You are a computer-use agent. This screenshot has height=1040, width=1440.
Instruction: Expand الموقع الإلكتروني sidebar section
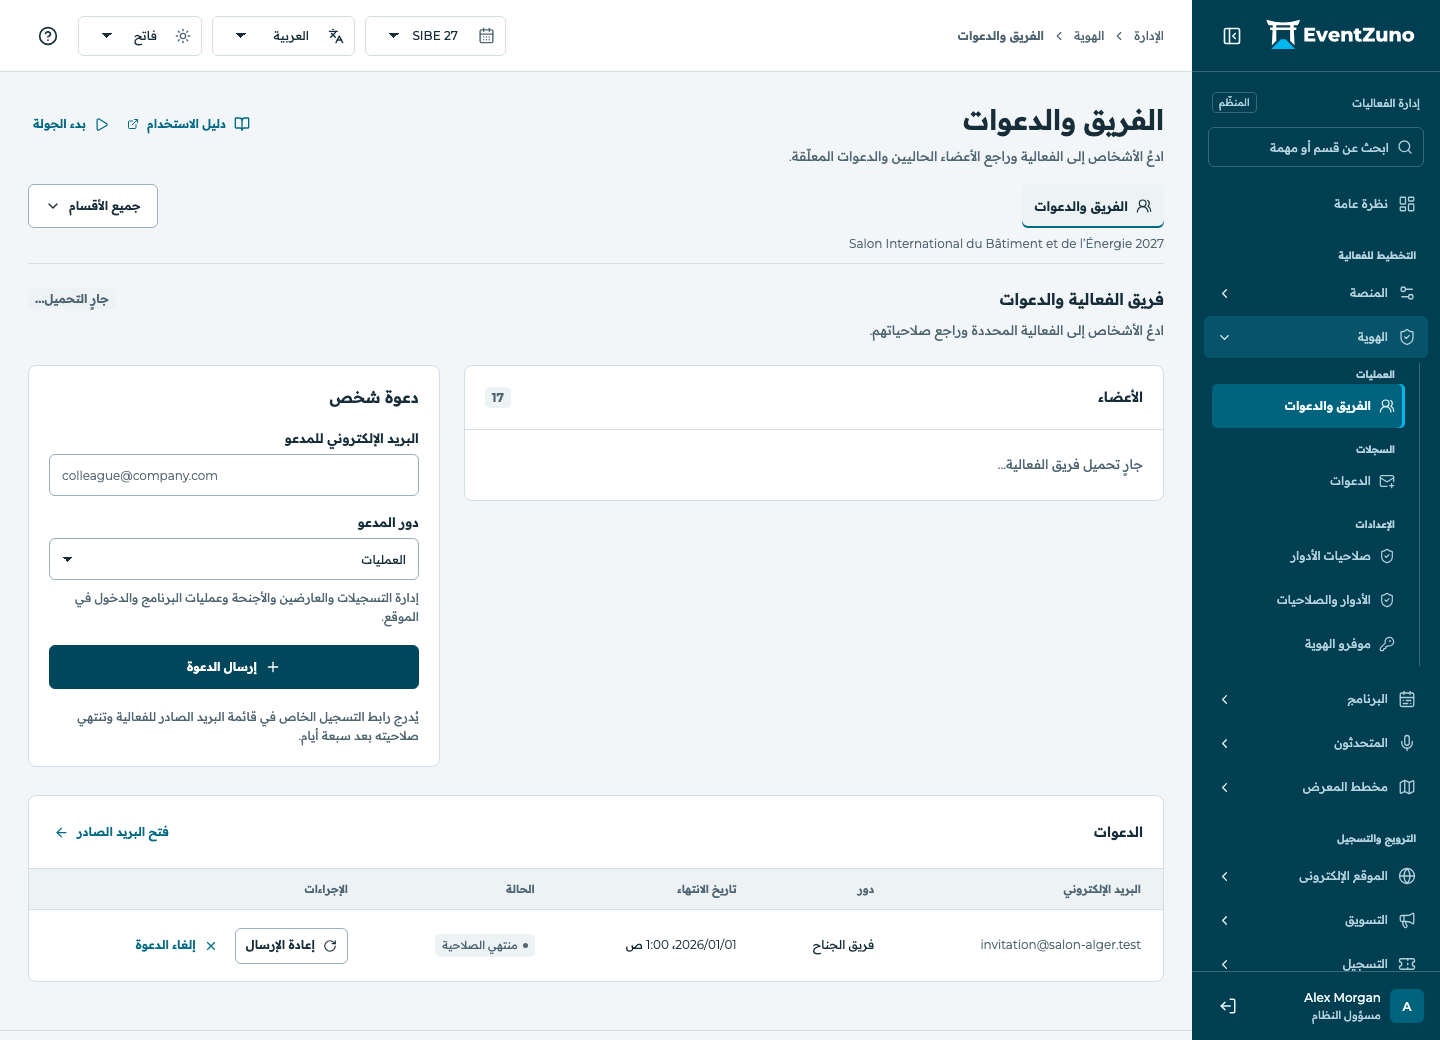pos(1316,876)
